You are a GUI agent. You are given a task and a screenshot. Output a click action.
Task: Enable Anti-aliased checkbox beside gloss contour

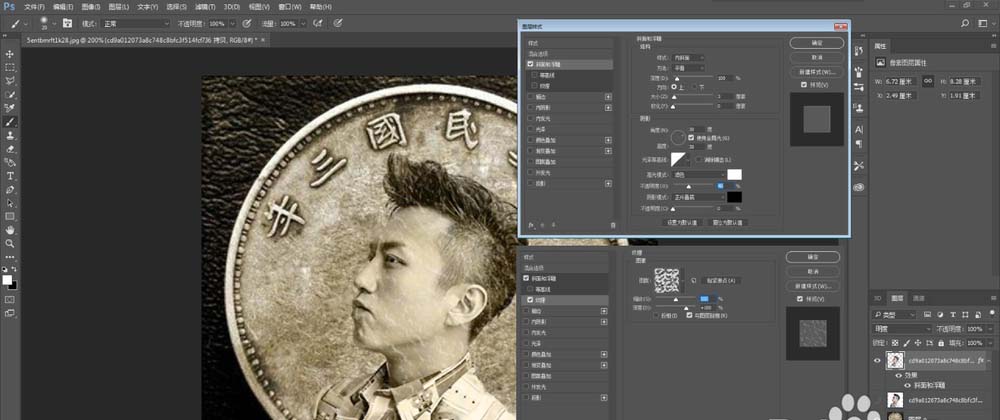click(698, 159)
